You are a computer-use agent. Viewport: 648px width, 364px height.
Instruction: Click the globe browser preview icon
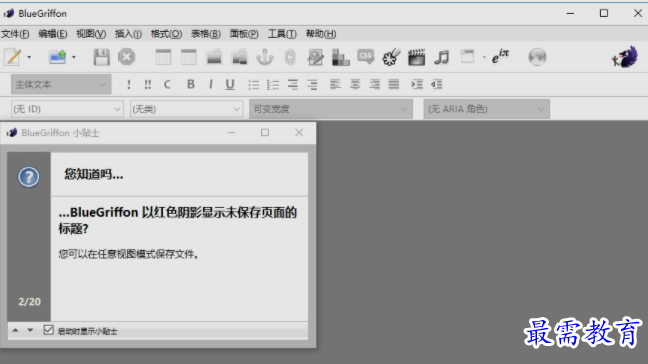pyautogui.click(x=537, y=57)
